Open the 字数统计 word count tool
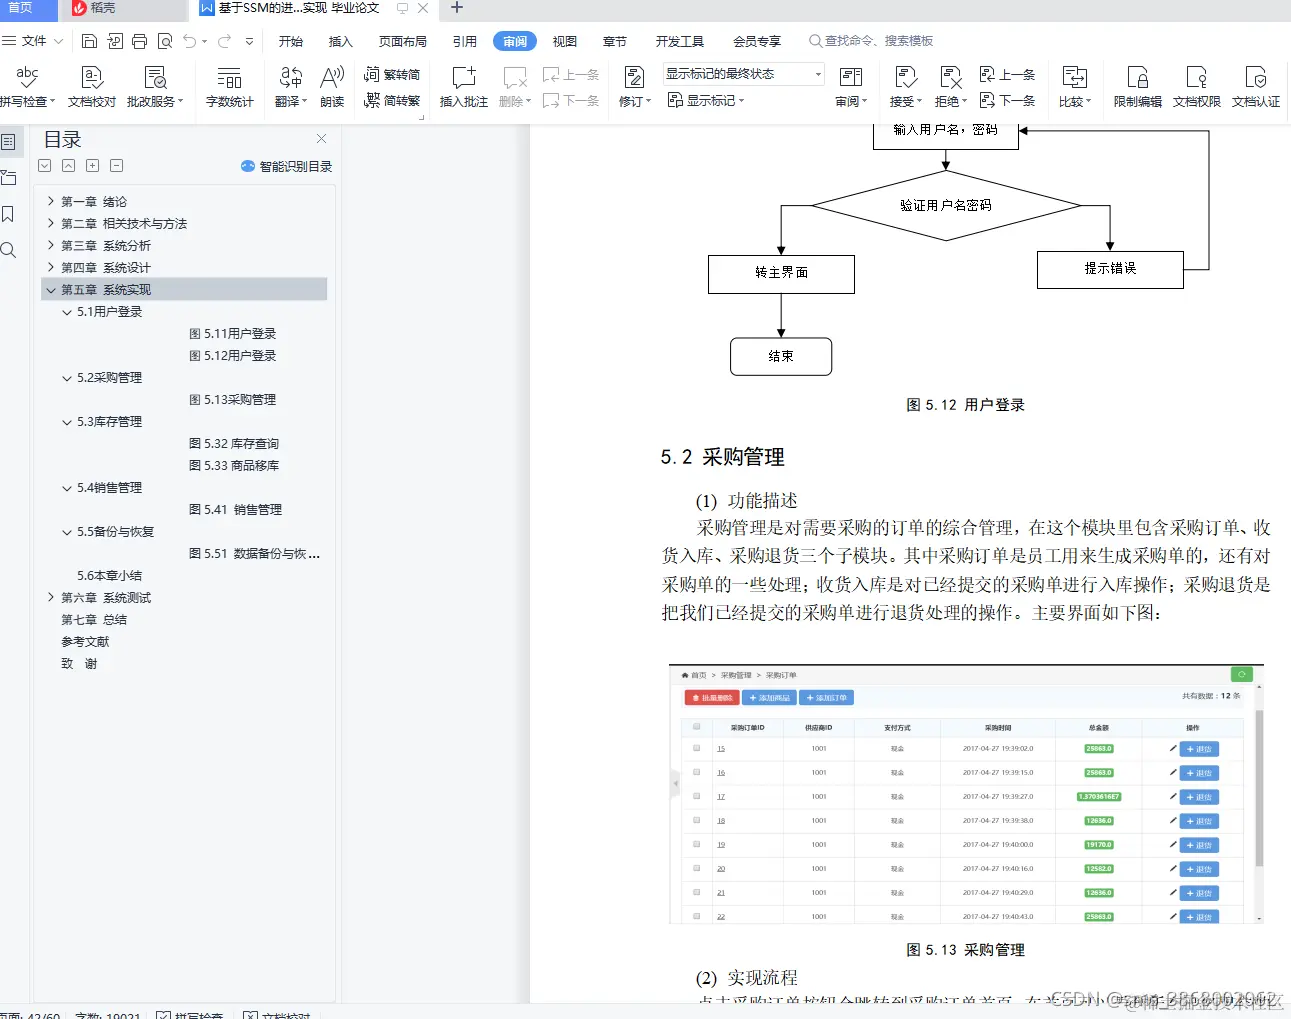Viewport: 1291px width, 1019px height. click(x=229, y=85)
